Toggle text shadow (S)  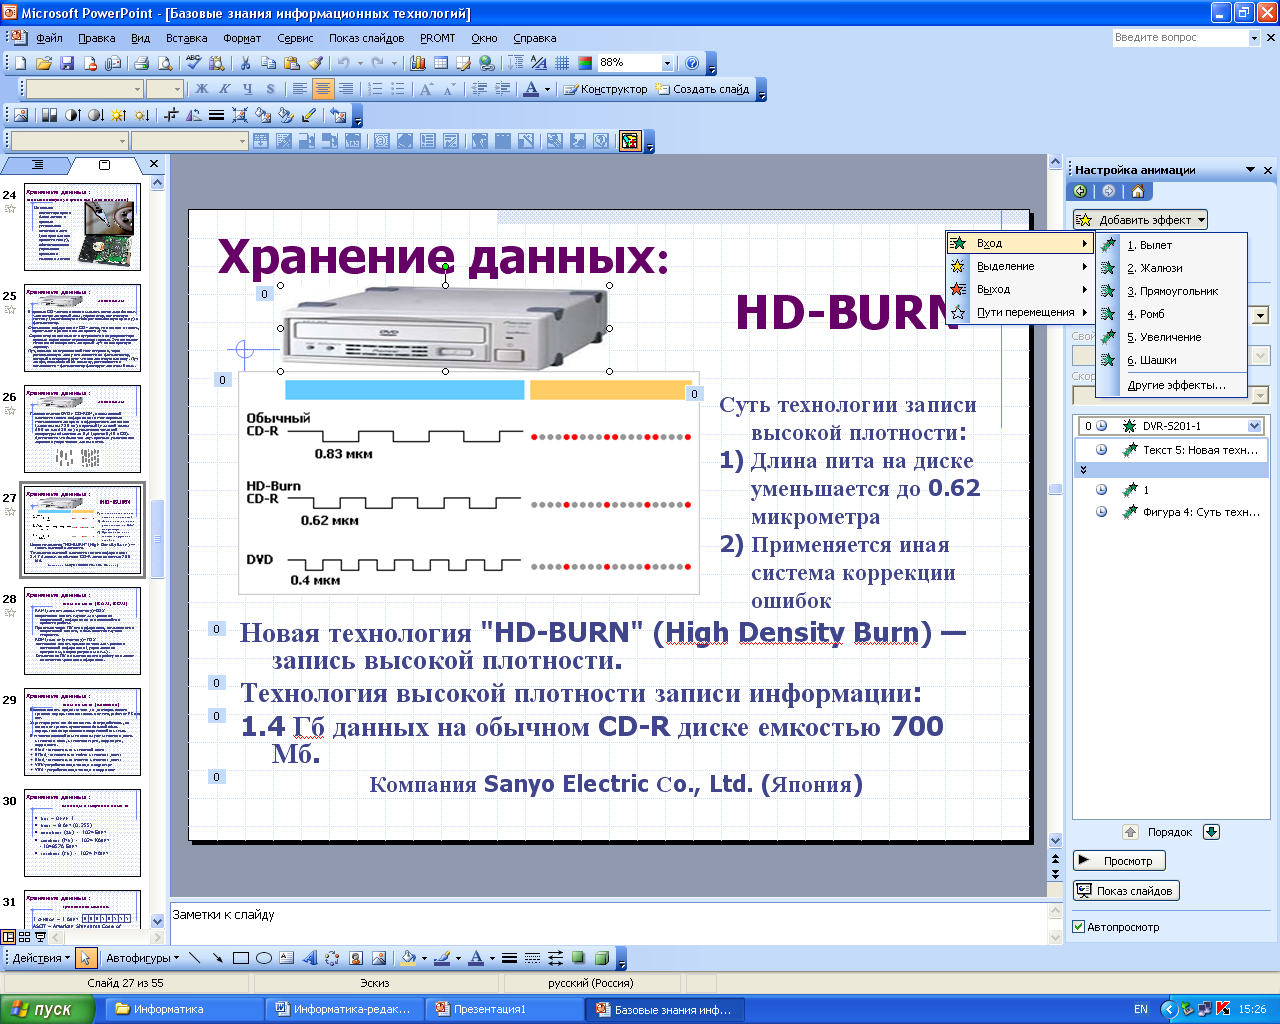270,89
